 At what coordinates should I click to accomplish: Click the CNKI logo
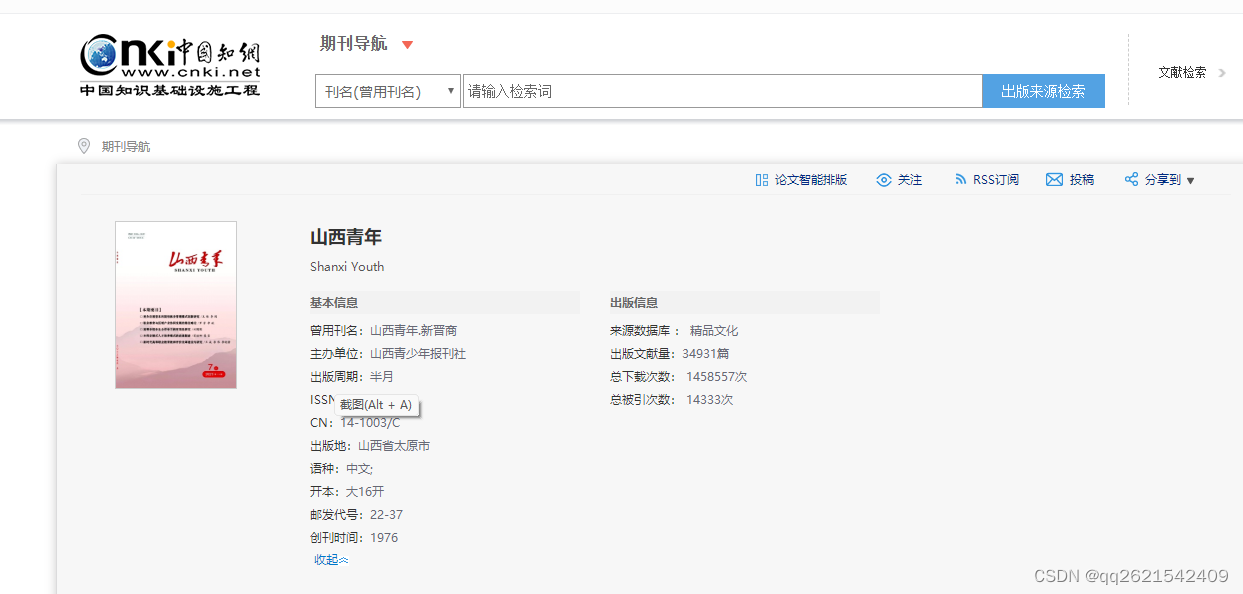pos(170,66)
